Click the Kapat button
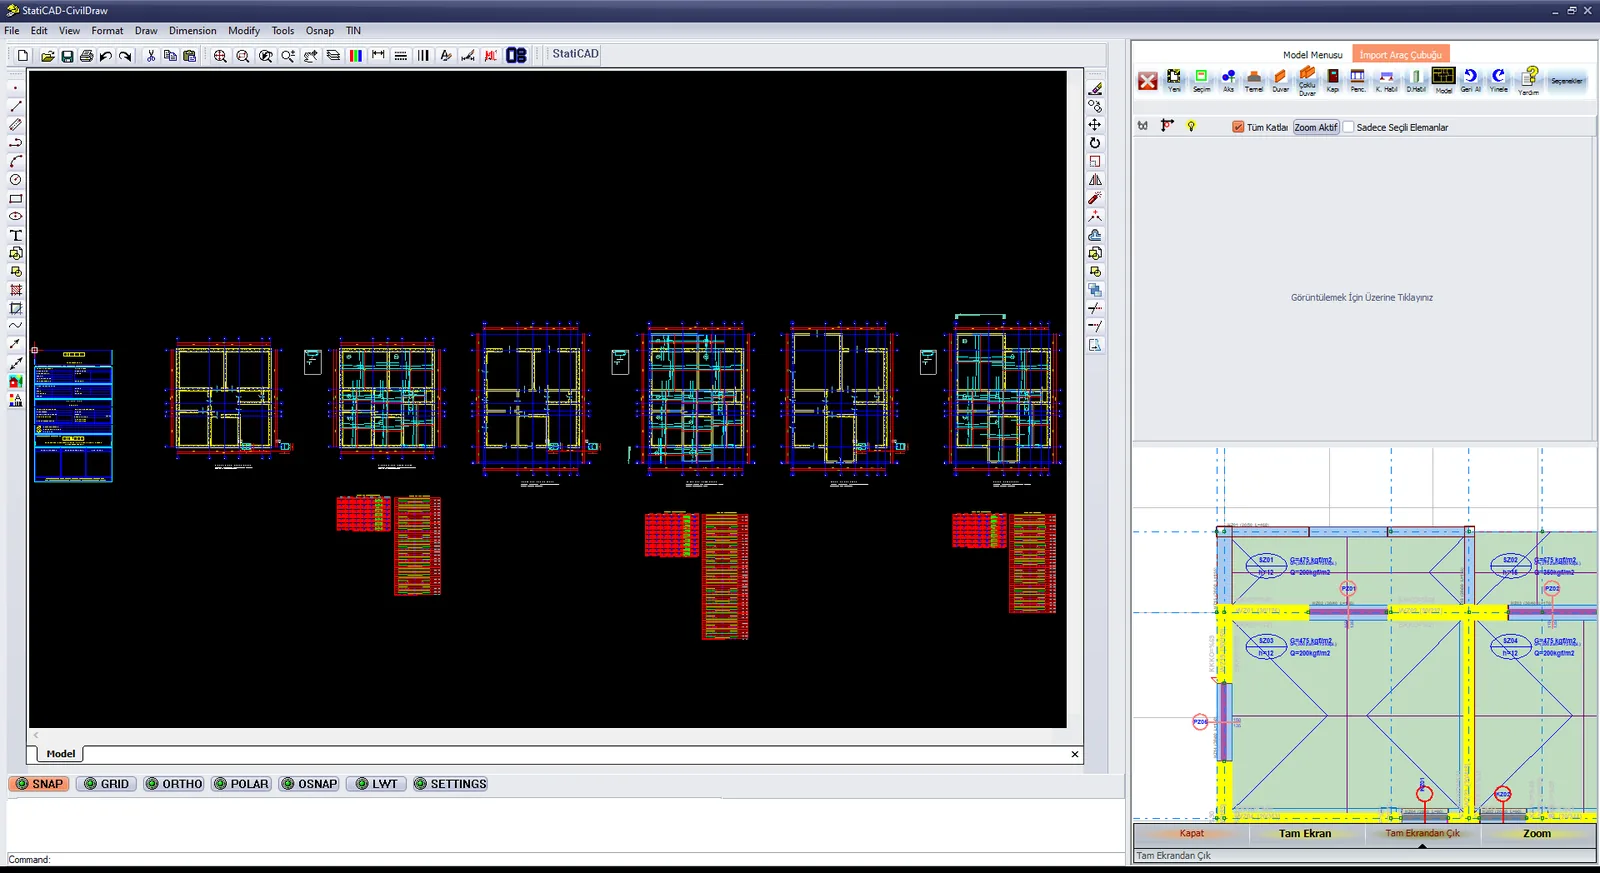This screenshot has height=873, width=1600. point(1192,833)
